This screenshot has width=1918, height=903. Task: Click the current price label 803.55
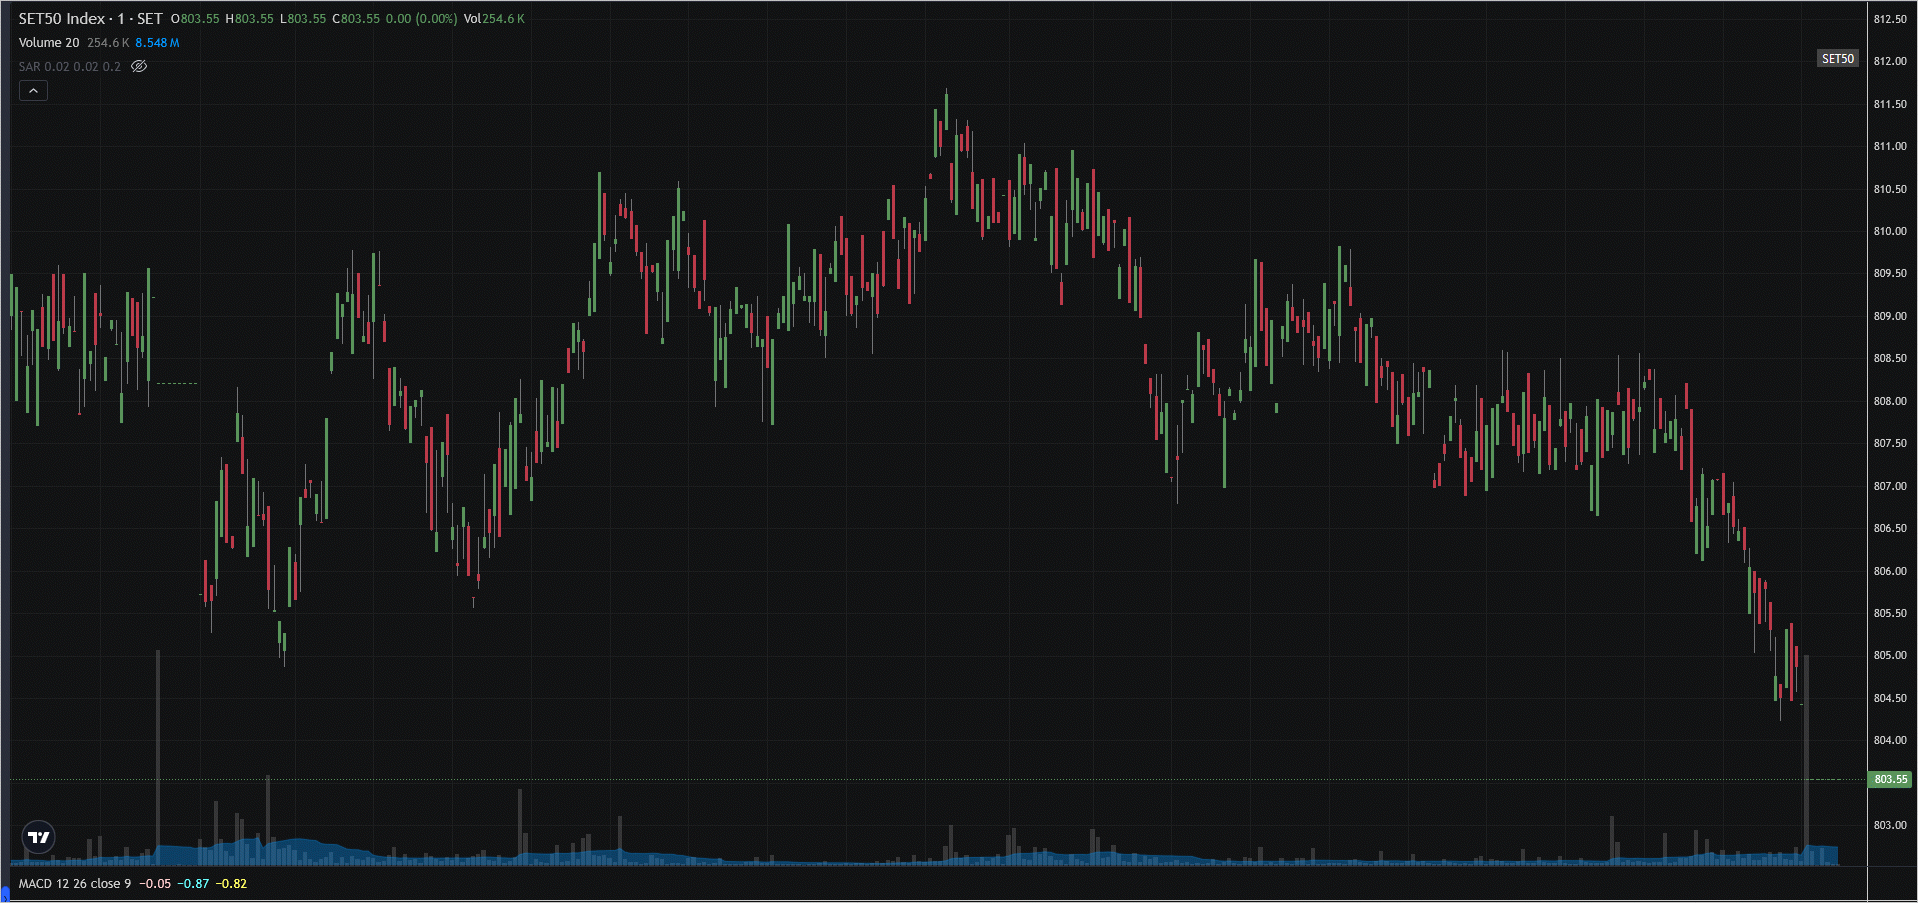point(1890,779)
